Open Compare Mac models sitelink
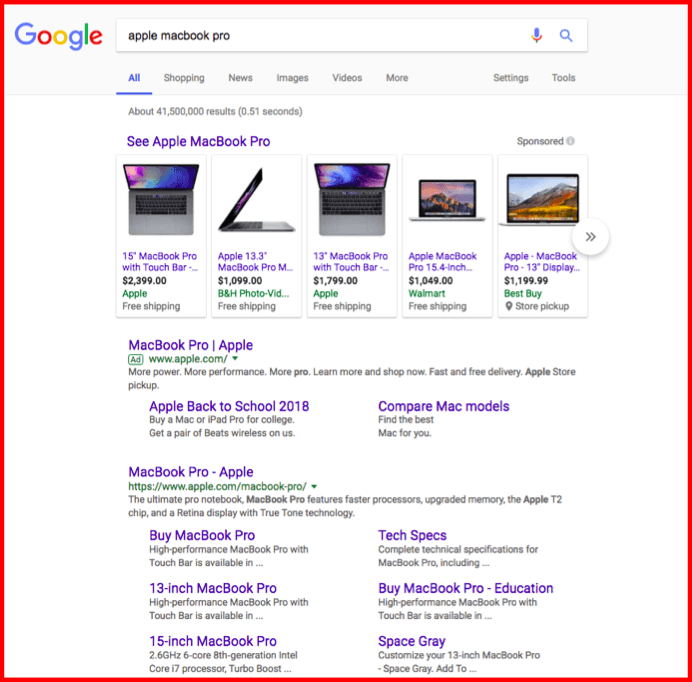 pos(444,406)
